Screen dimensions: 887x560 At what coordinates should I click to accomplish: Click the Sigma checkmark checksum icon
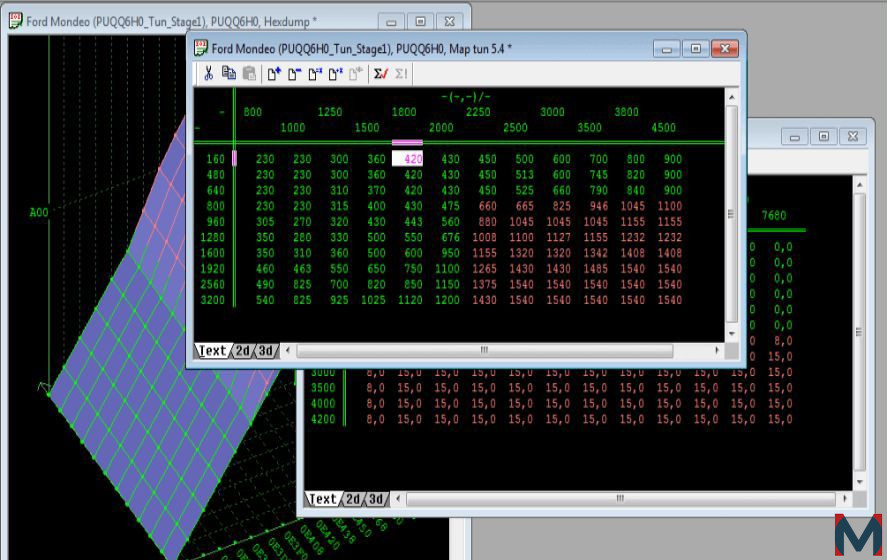[381, 74]
